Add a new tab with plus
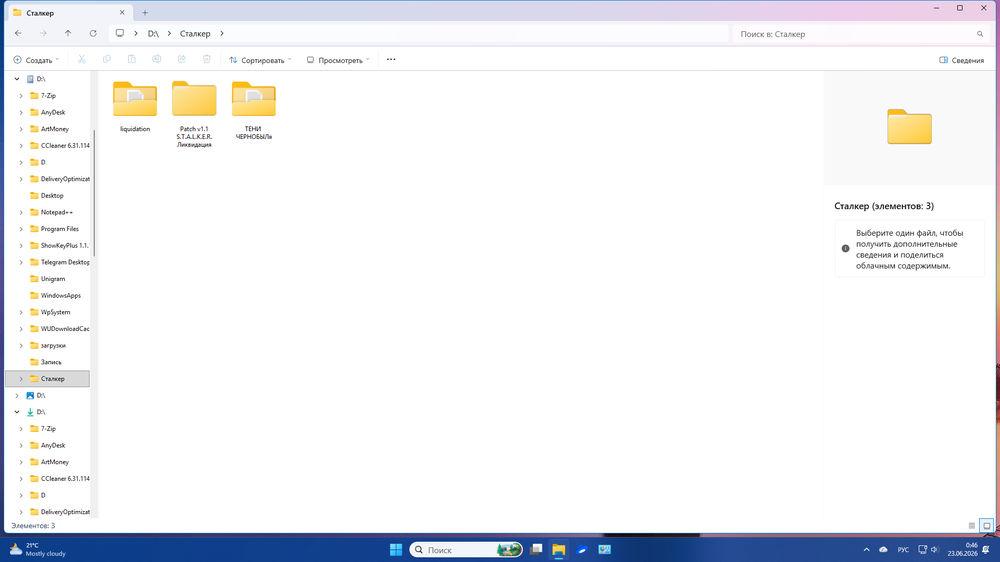This screenshot has height=562, width=1000. pos(145,13)
